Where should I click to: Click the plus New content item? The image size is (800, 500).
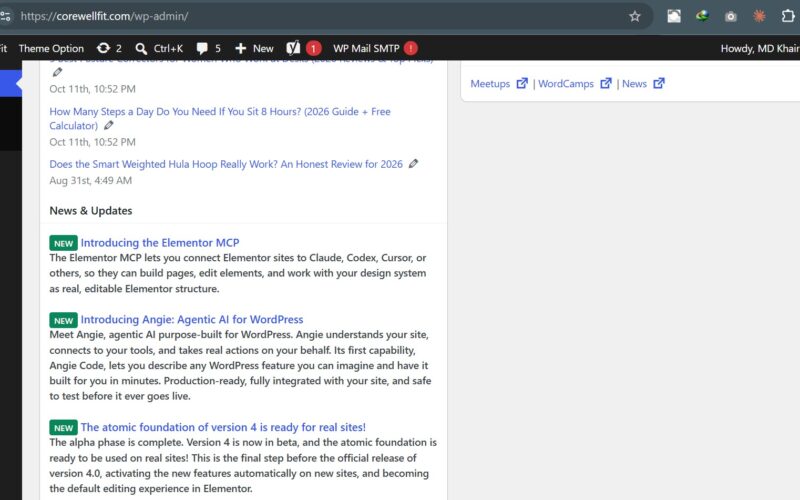(x=254, y=48)
